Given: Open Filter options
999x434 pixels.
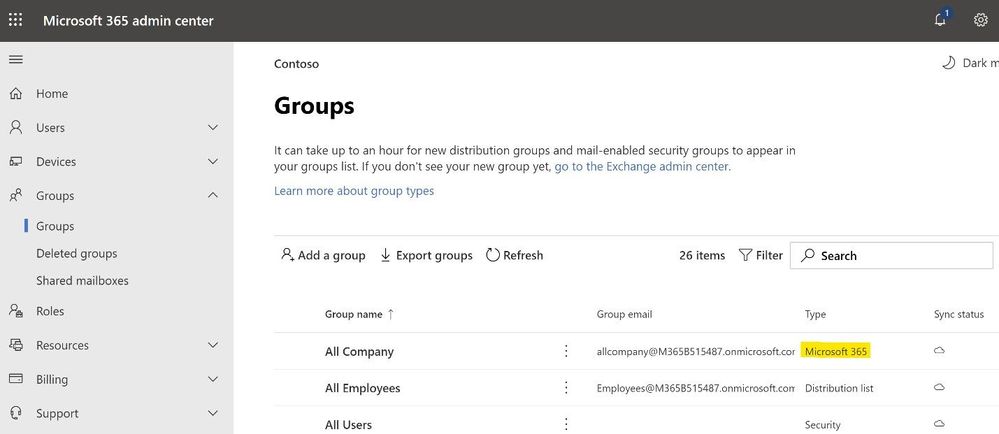Looking at the screenshot, I should coord(761,255).
